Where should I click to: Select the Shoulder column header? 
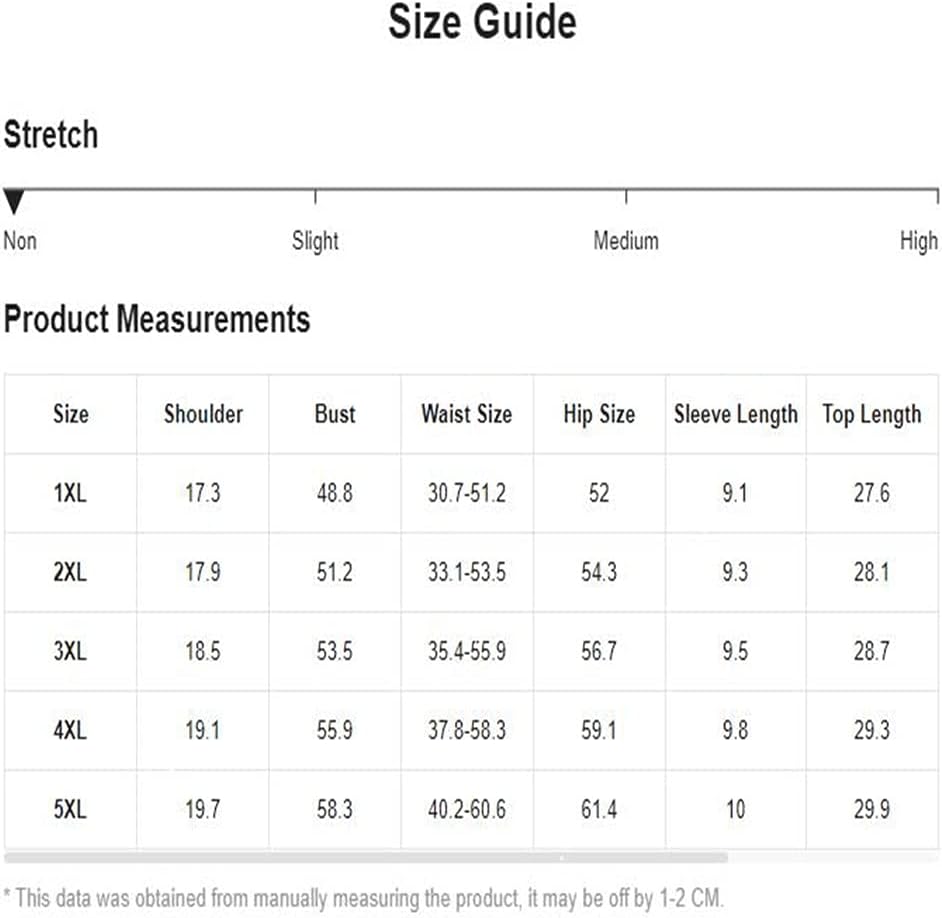coord(203,414)
